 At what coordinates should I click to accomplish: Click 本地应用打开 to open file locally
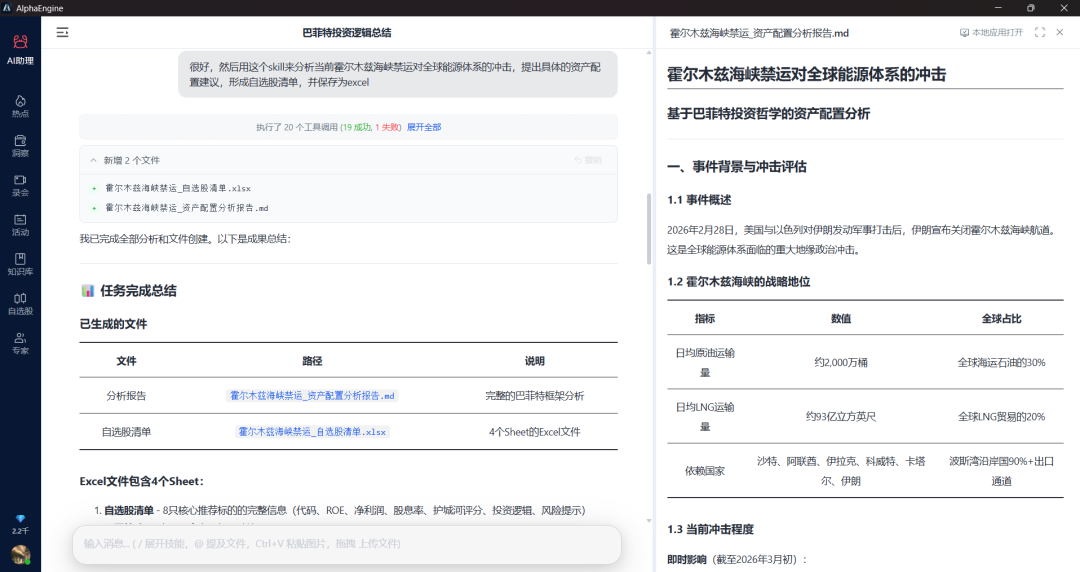[x=991, y=32]
